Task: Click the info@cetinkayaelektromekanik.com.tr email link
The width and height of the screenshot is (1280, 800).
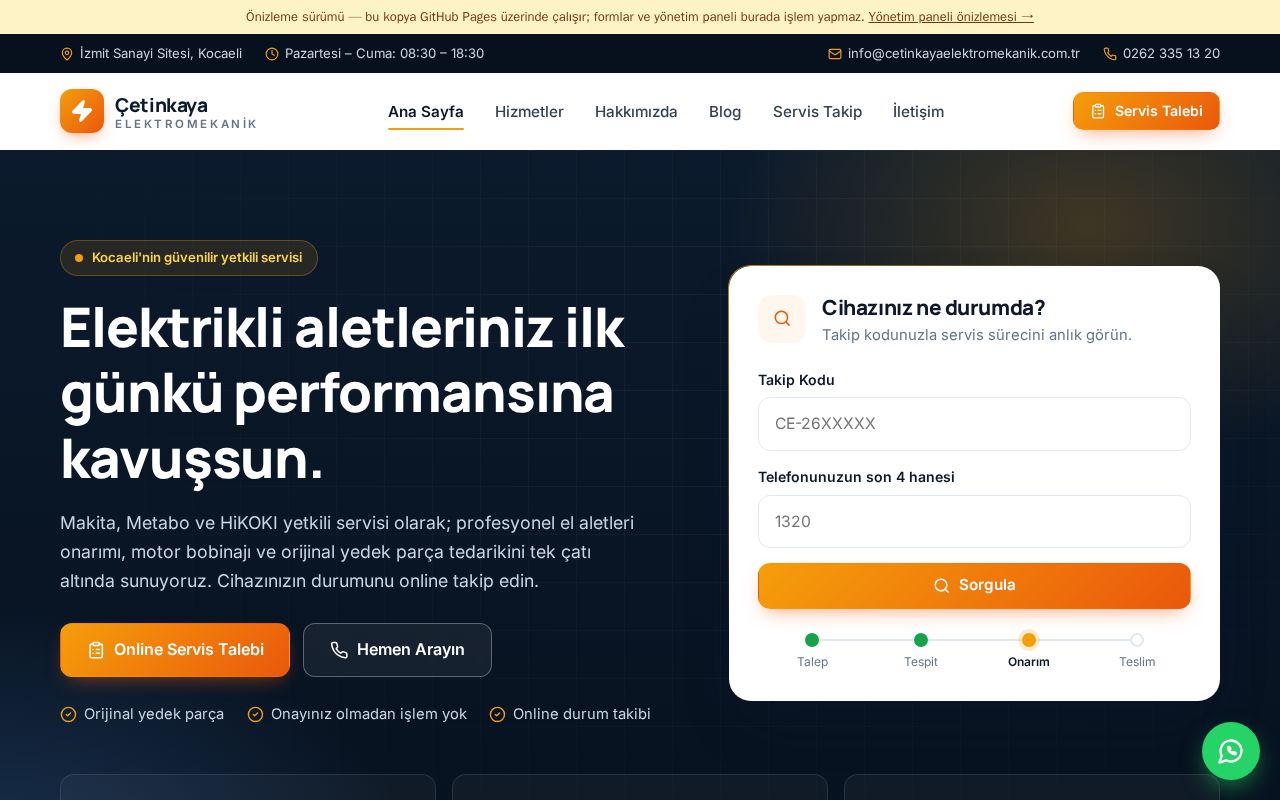Action: (964, 54)
